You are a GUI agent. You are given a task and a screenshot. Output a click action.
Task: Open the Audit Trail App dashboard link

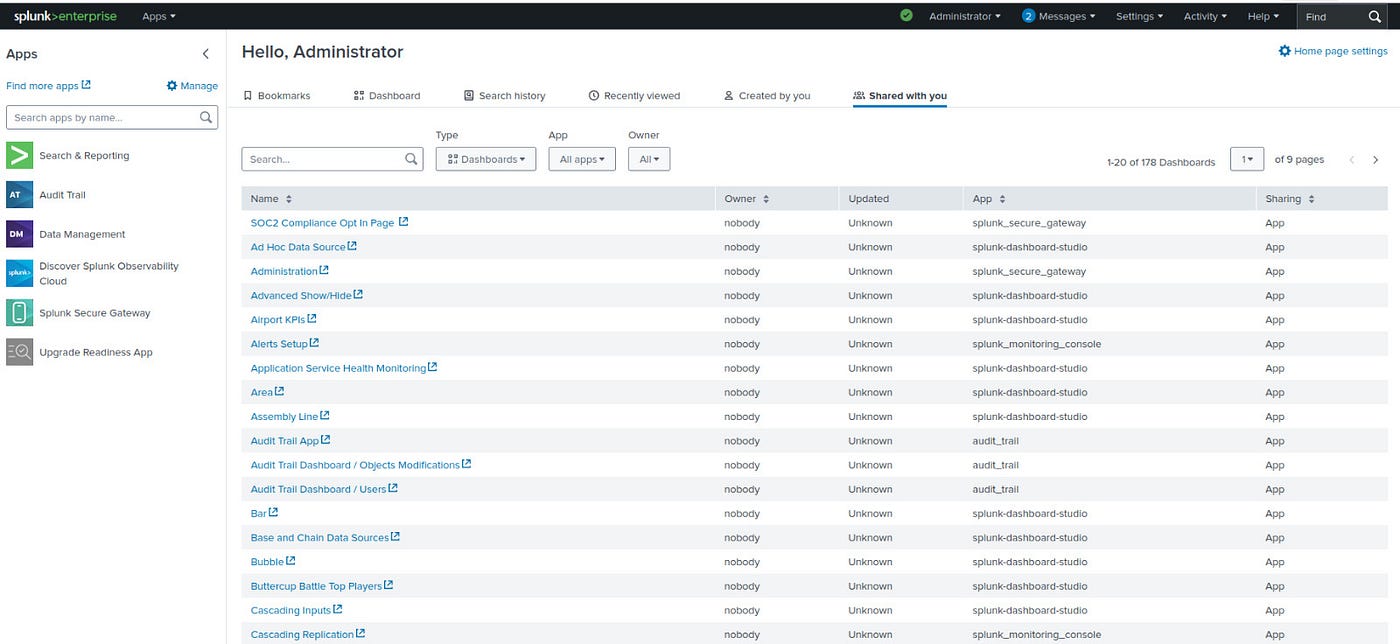pos(285,441)
